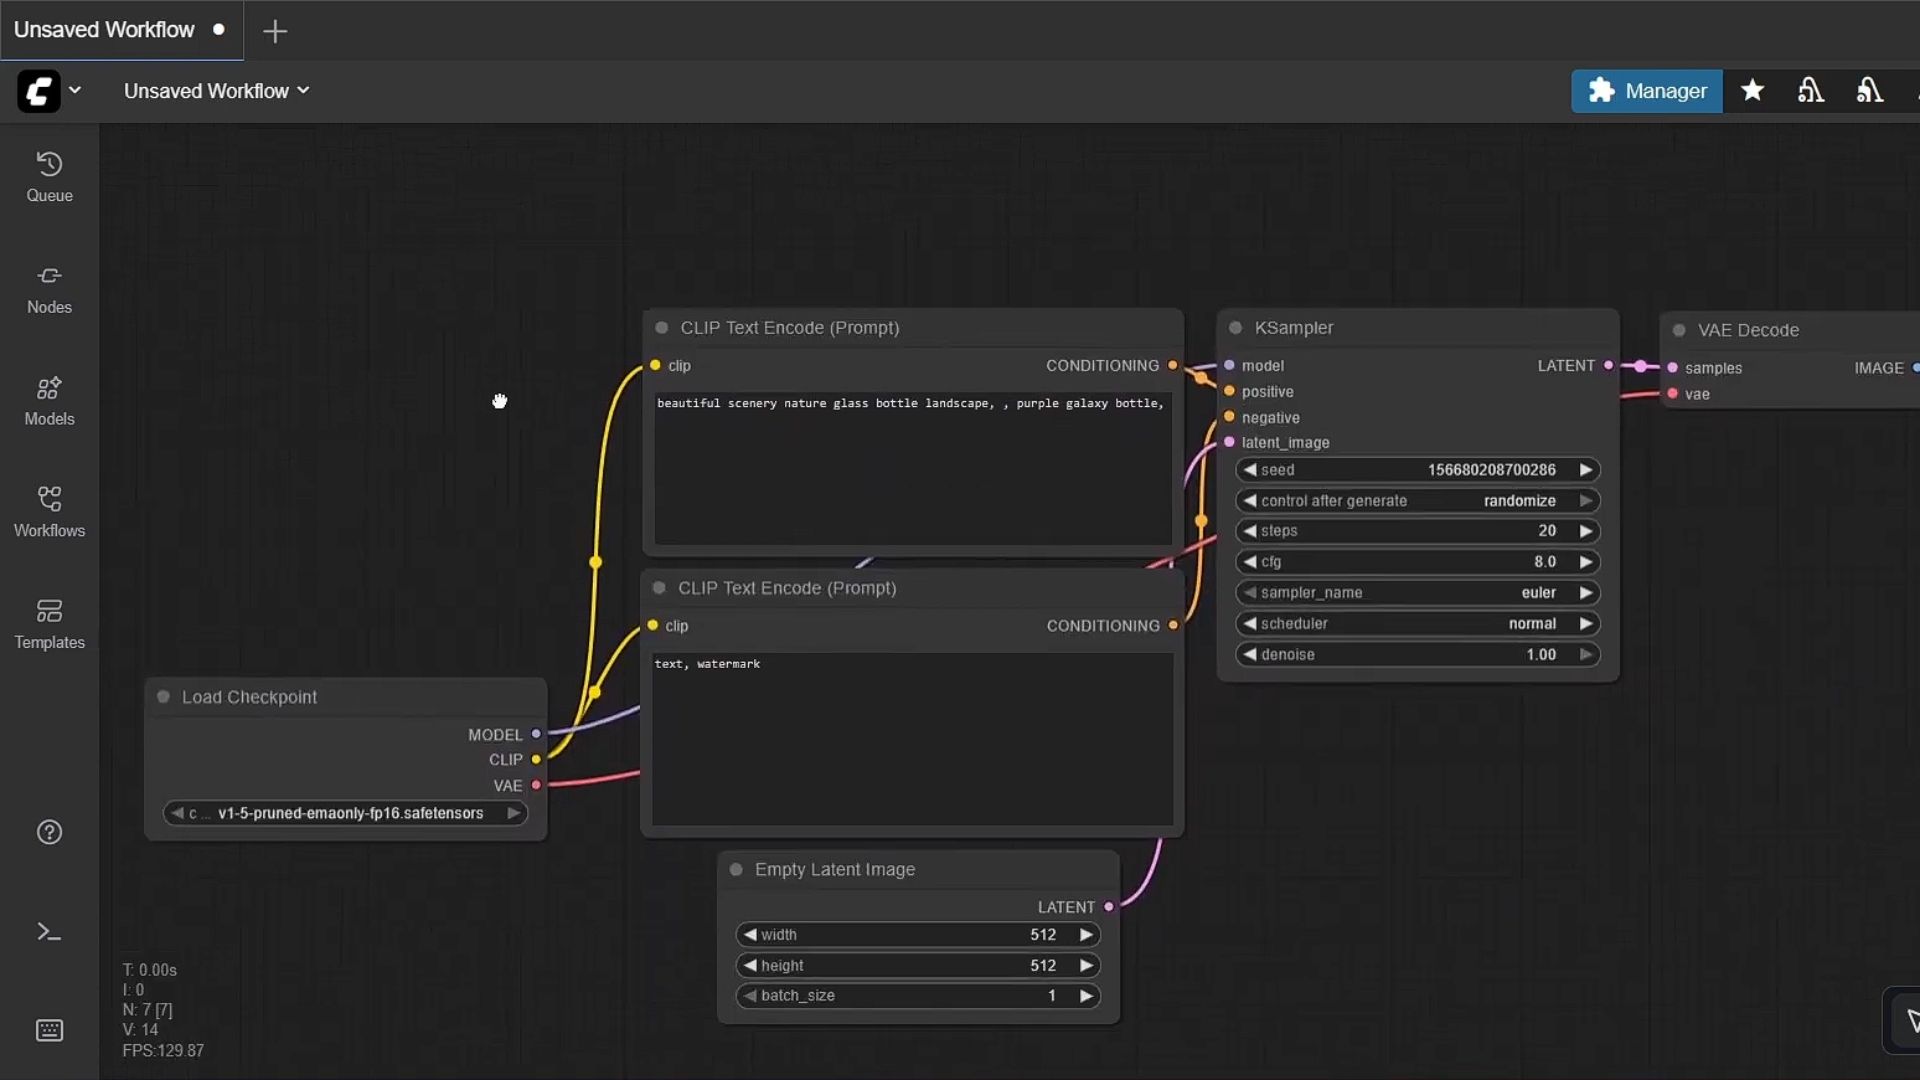Select the Unsaved Workflow tab
The height and width of the screenshot is (1080, 1920).
pos(105,30)
